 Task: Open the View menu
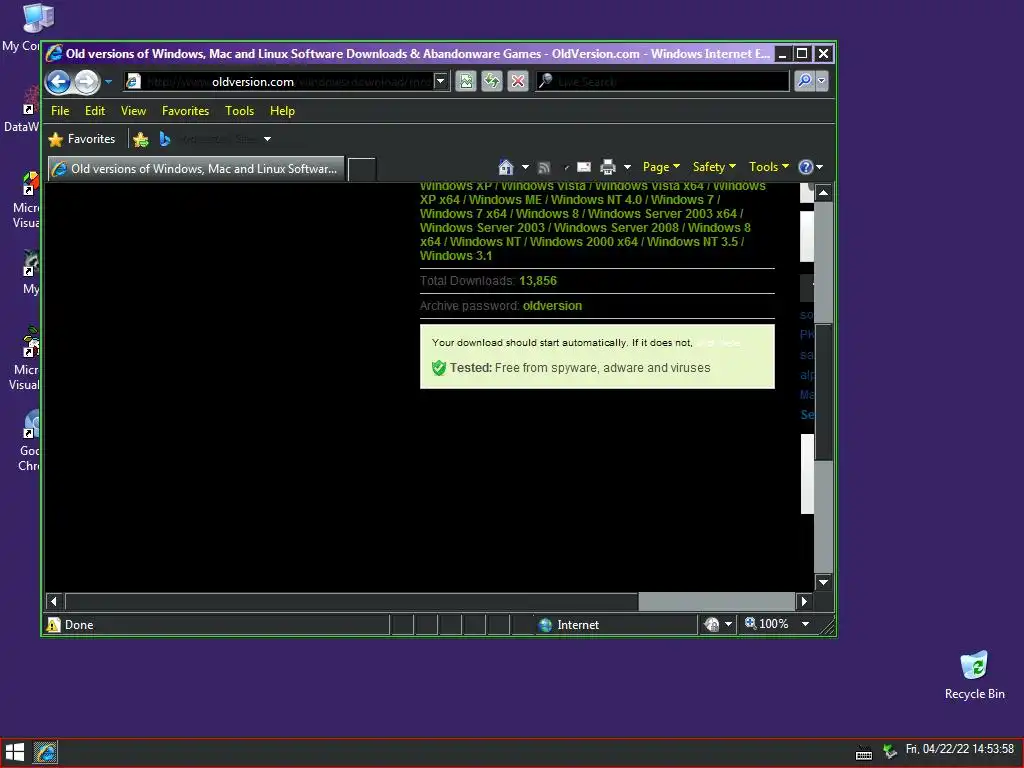coord(133,111)
